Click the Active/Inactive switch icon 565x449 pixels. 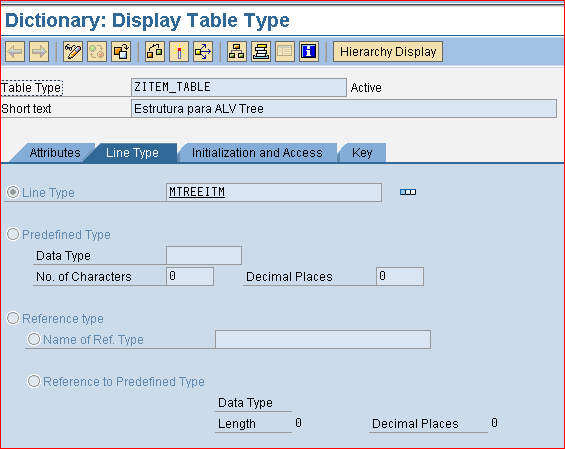97,52
